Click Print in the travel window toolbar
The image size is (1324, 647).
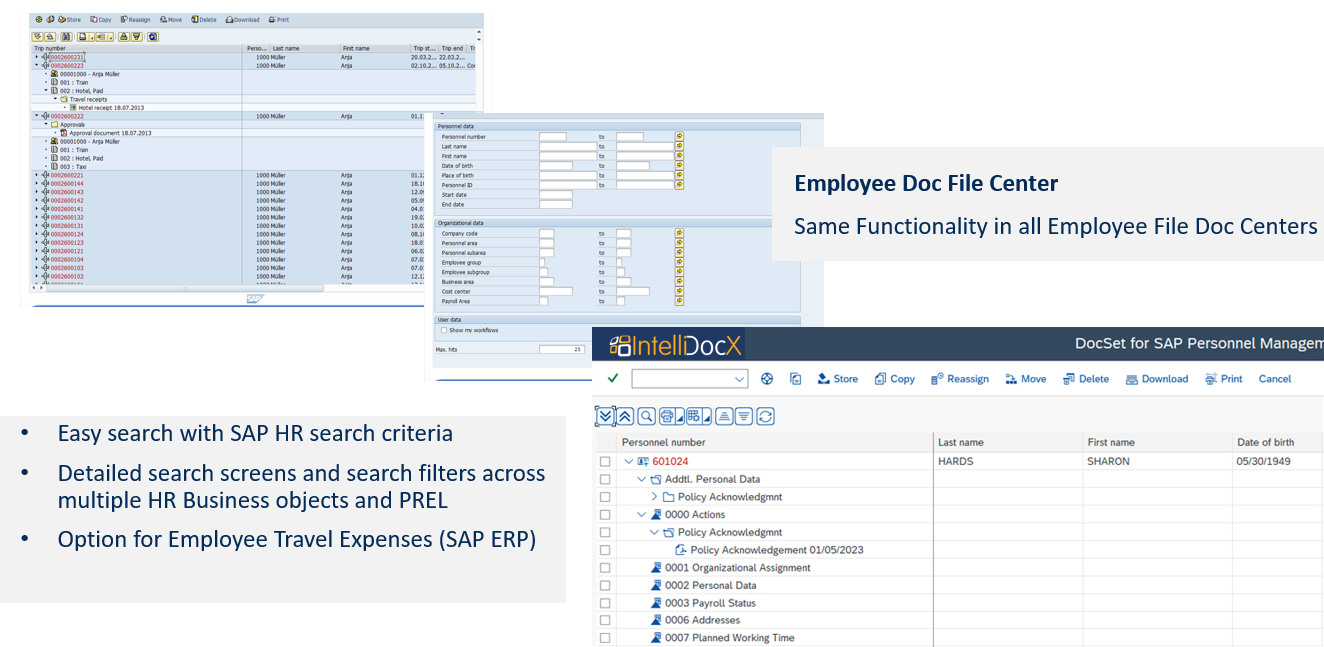[279, 19]
